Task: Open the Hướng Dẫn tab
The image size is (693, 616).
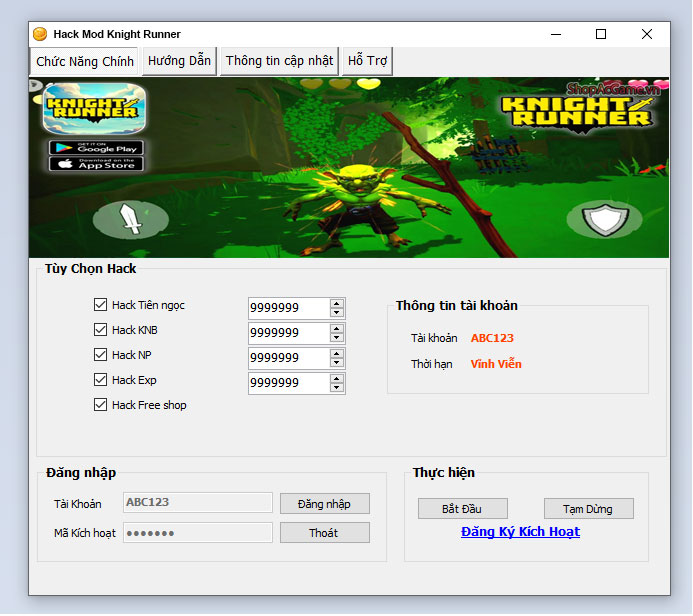Action: point(179,61)
